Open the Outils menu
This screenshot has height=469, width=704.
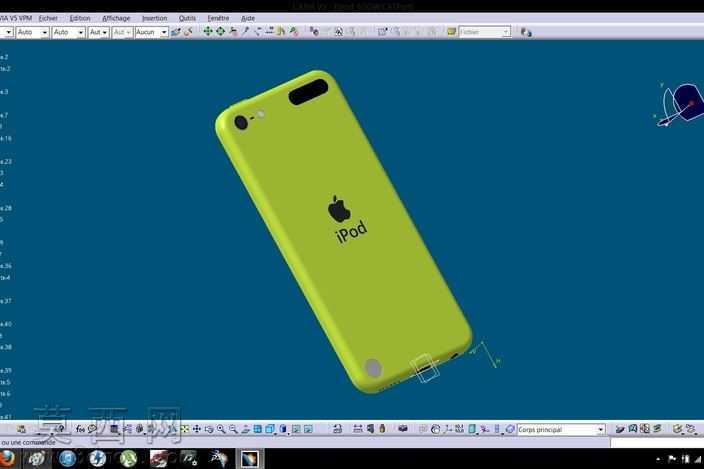pyautogui.click(x=187, y=18)
